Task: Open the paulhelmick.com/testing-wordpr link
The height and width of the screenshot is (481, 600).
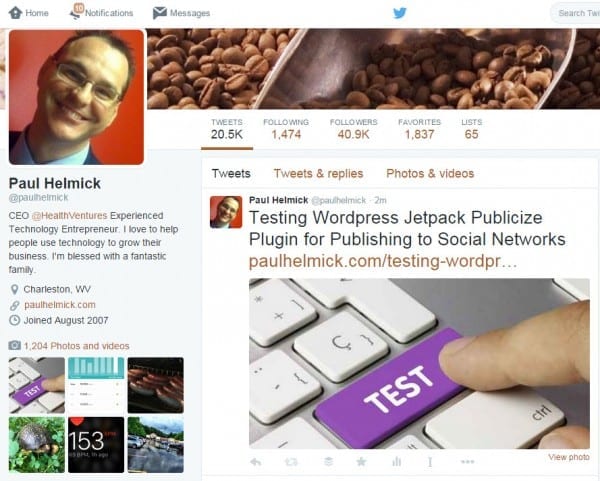Action: pyautogui.click(x=383, y=261)
